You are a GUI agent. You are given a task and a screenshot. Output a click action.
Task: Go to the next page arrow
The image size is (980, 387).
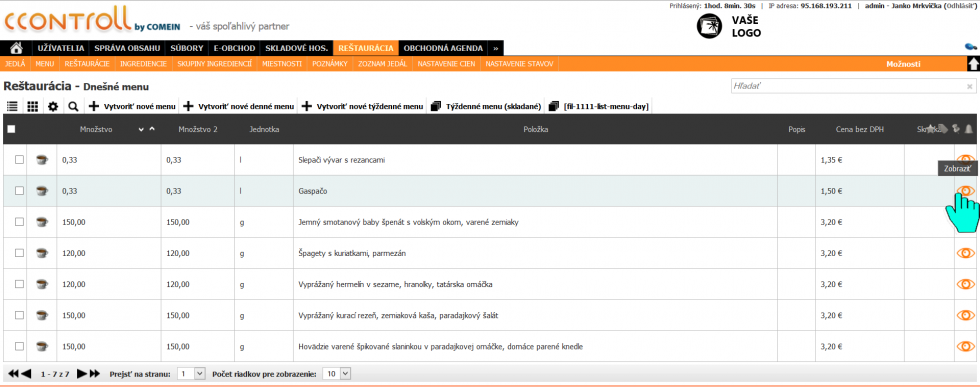(82, 374)
